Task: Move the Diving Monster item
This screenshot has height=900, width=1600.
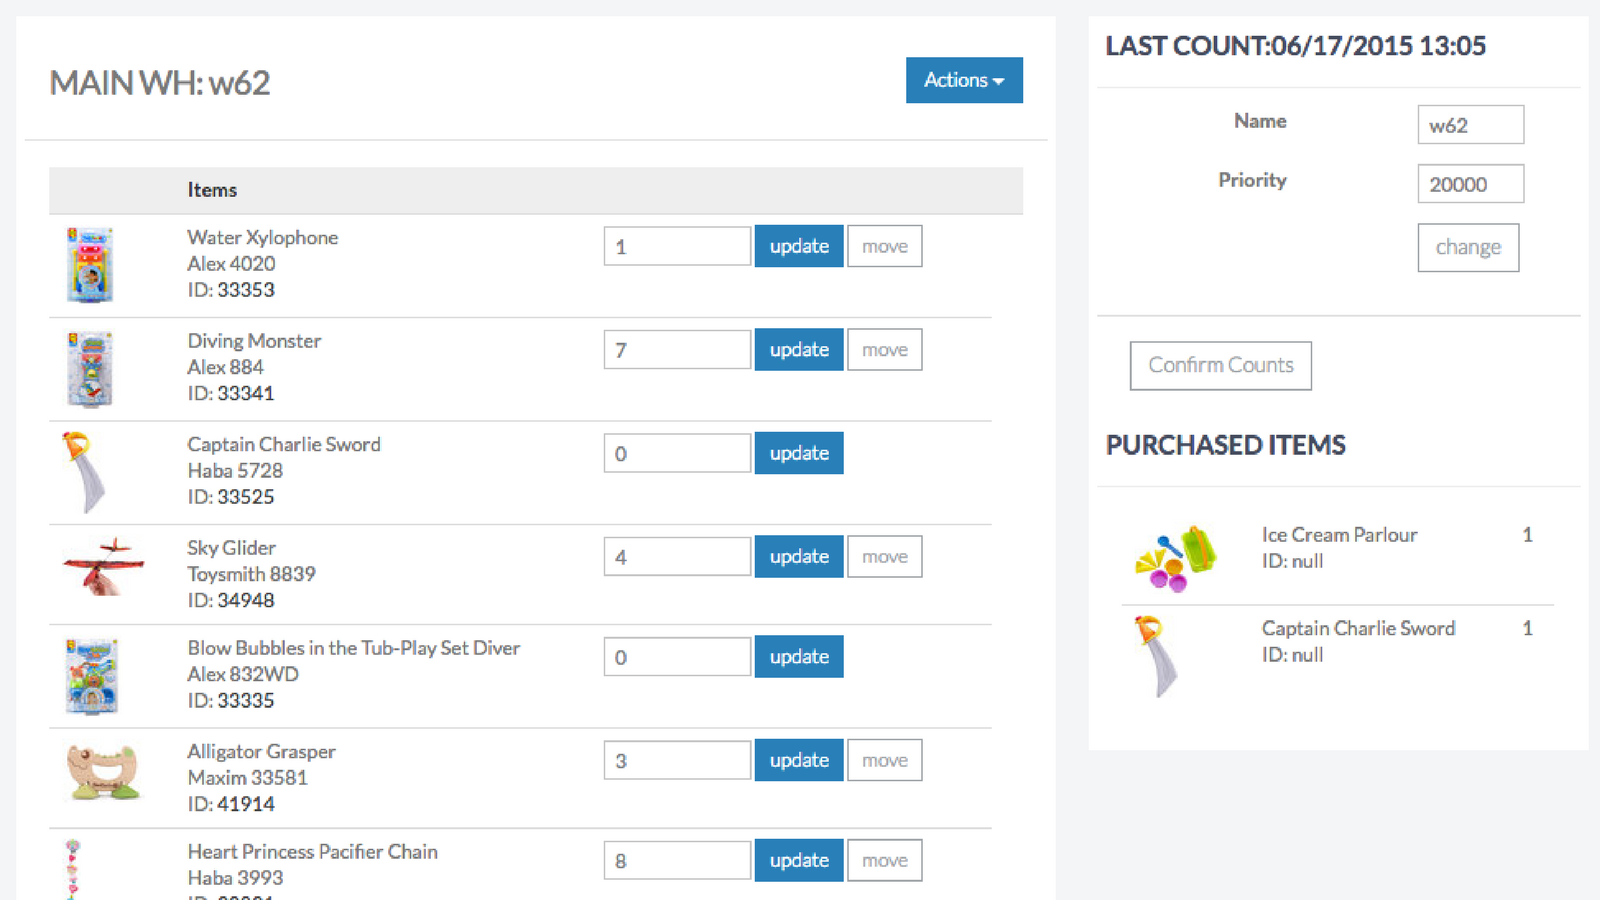Action: coord(884,349)
